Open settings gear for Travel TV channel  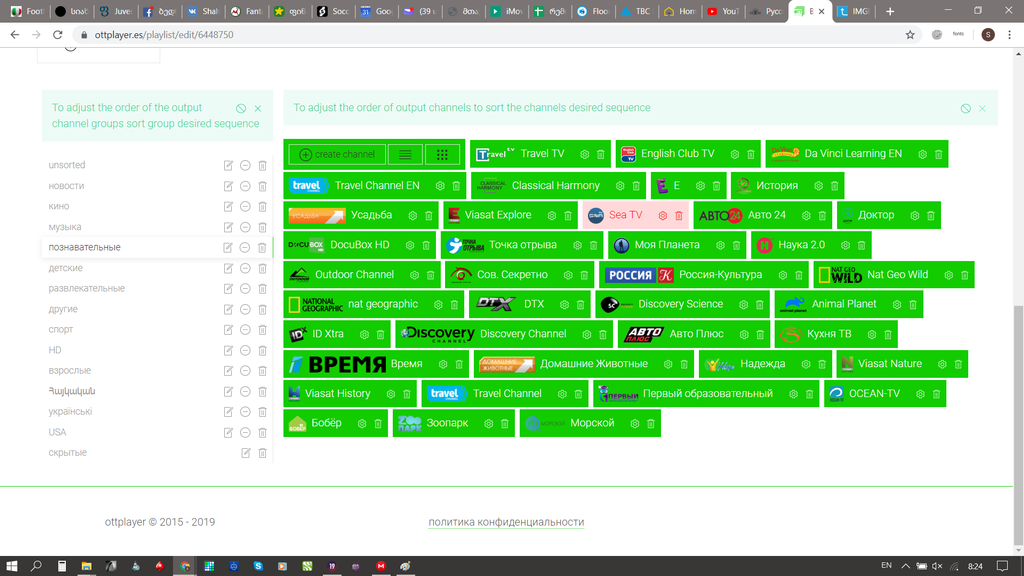tap(584, 155)
